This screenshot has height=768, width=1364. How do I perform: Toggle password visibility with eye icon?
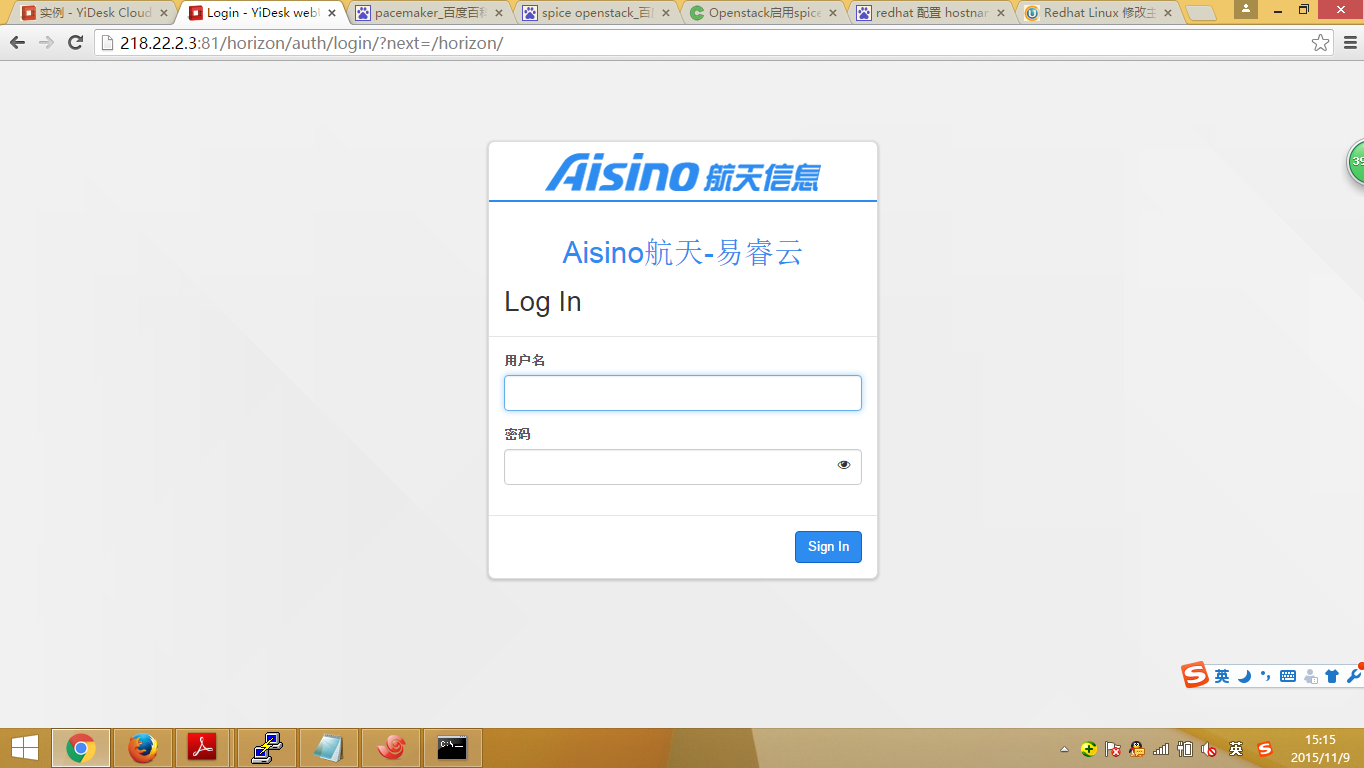[844, 465]
